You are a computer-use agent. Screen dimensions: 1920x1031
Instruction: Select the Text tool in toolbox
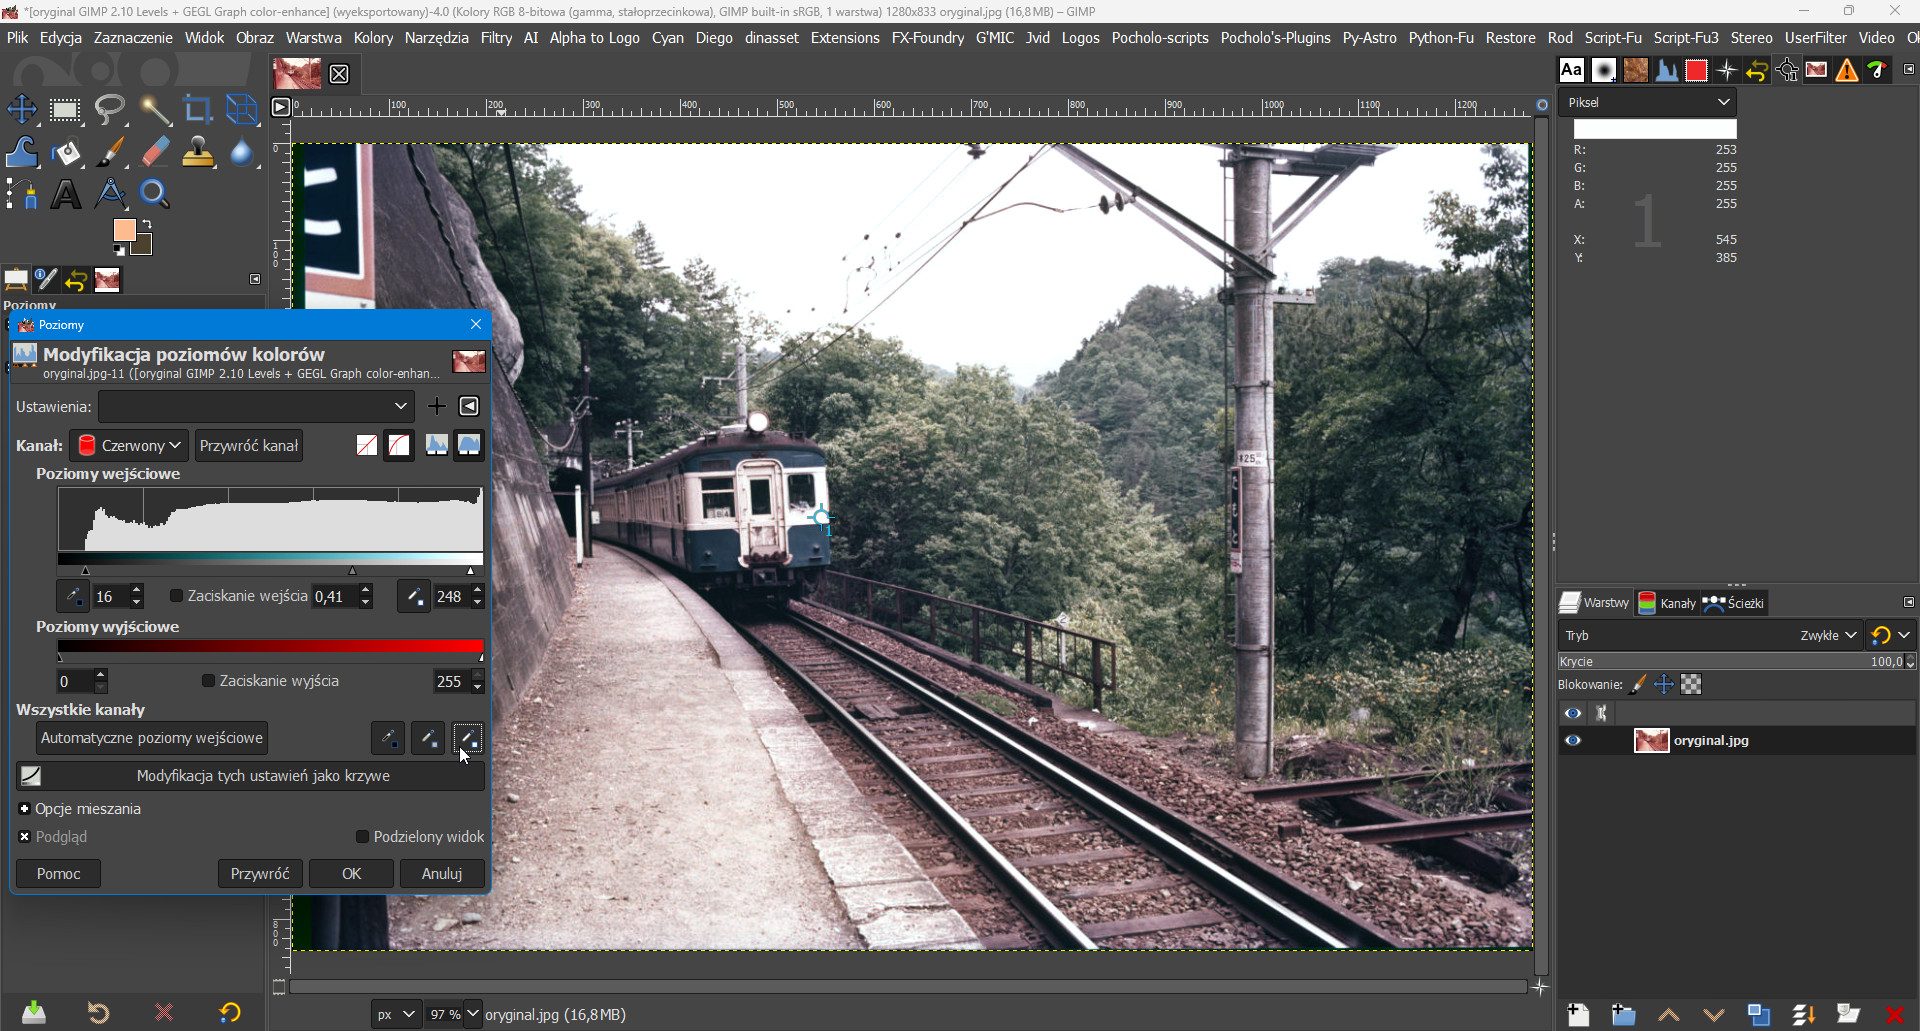pos(66,194)
